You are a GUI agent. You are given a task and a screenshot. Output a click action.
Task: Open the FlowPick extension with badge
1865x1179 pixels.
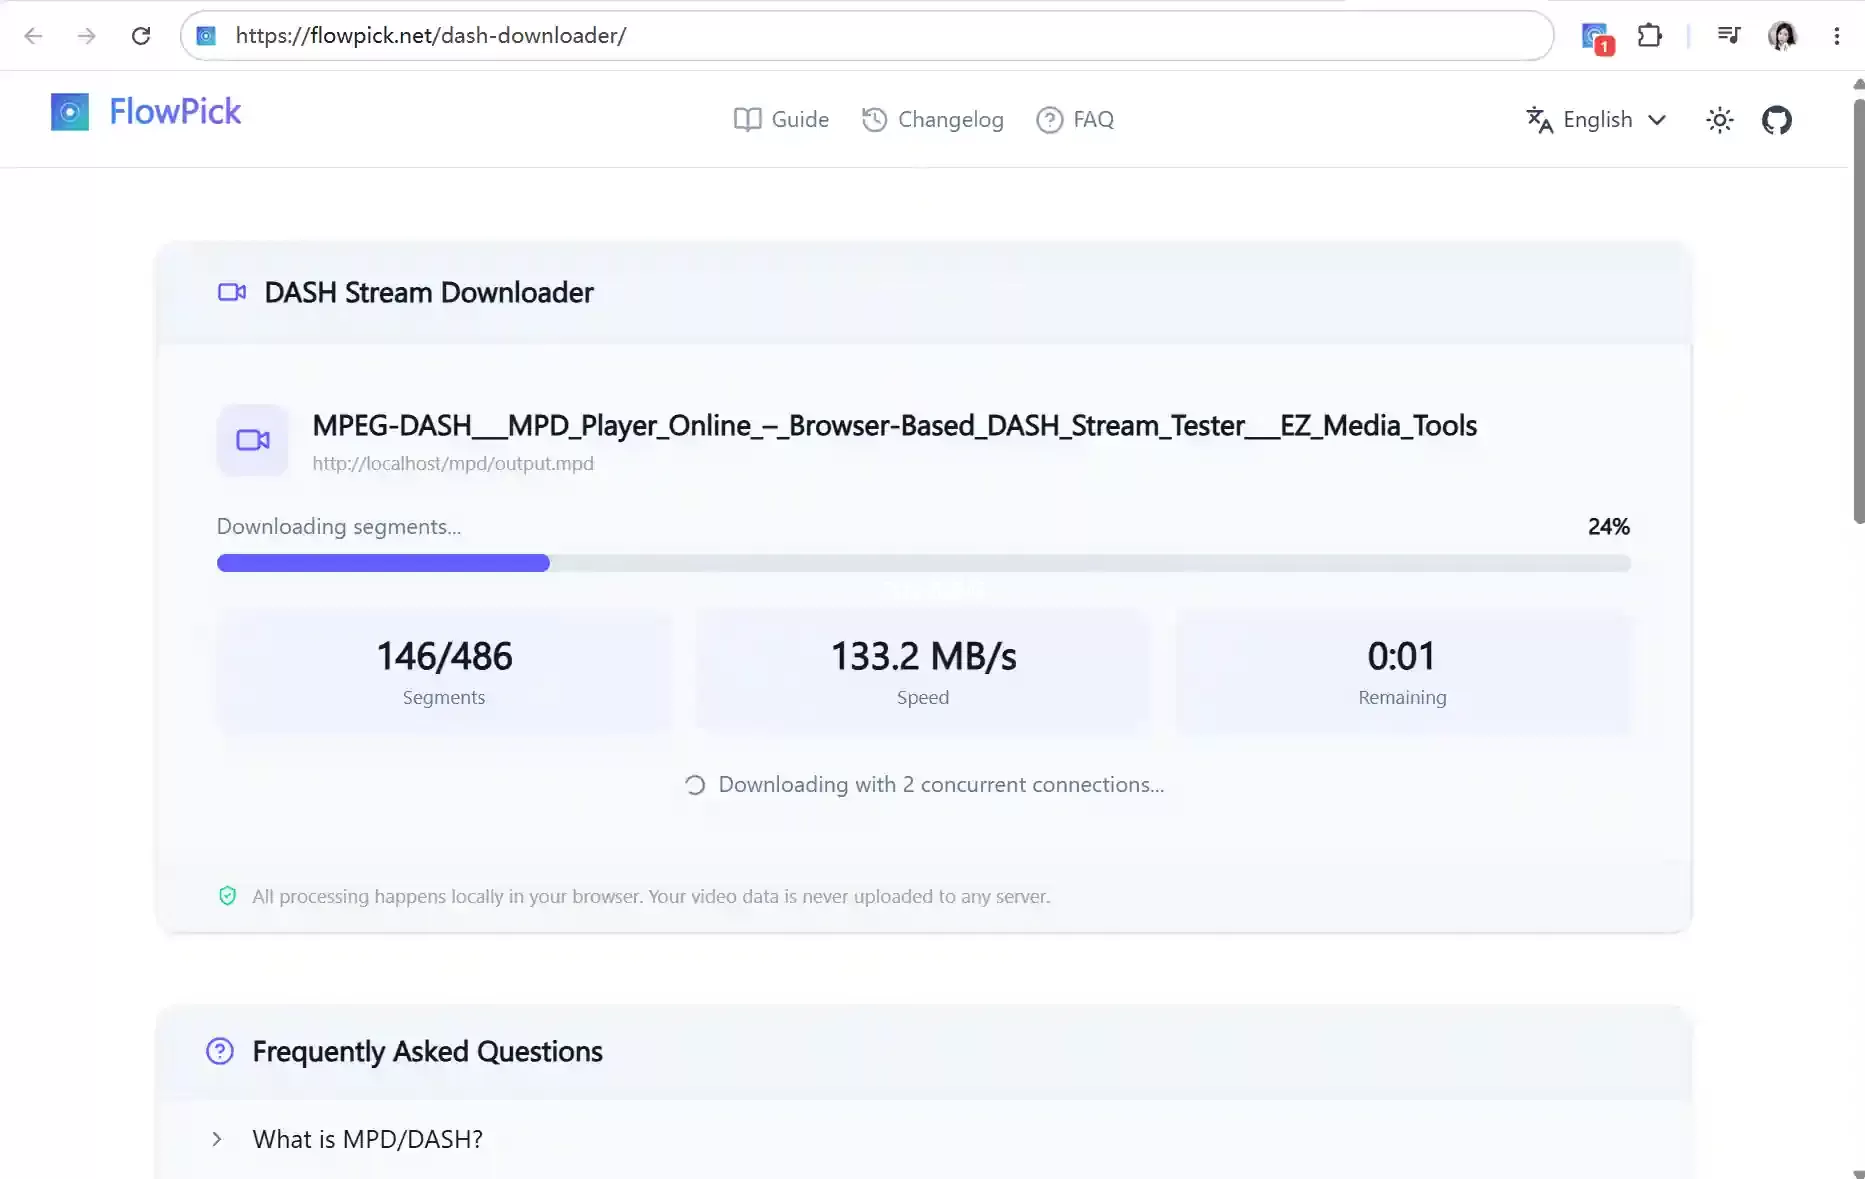point(1597,38)
